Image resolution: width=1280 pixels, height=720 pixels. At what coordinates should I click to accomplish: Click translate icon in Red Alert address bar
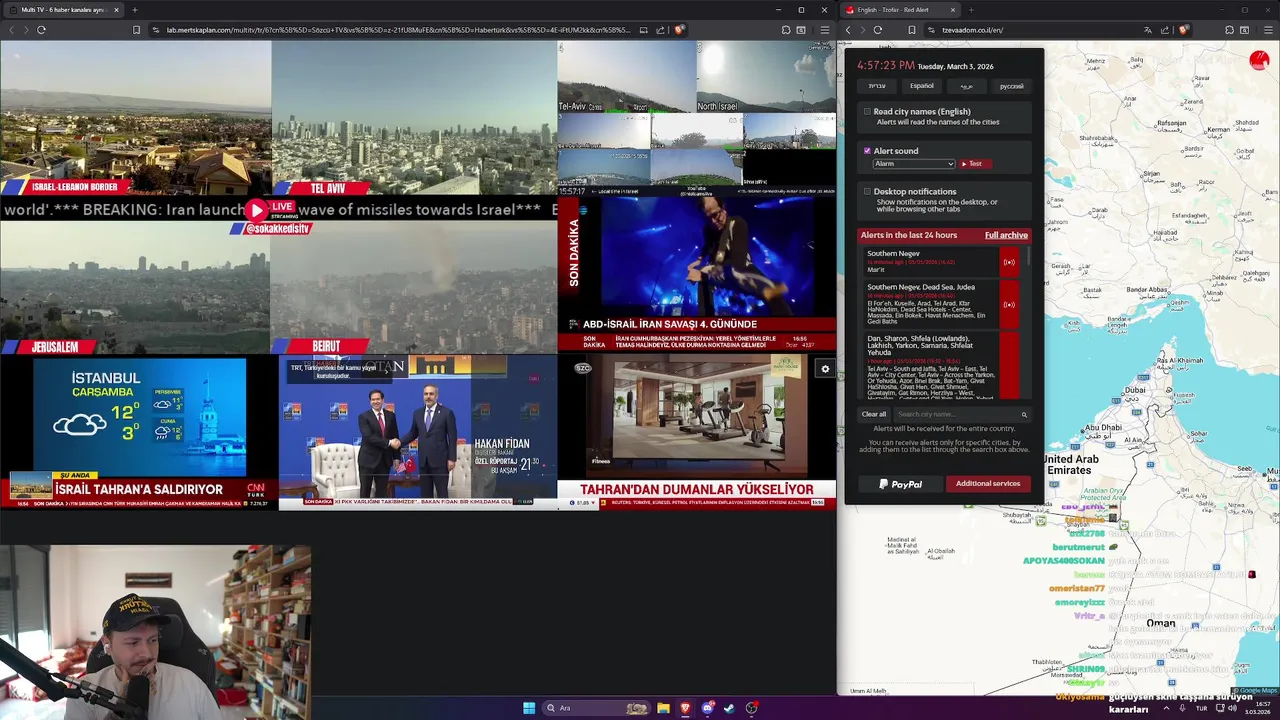tap(1147, 30)
